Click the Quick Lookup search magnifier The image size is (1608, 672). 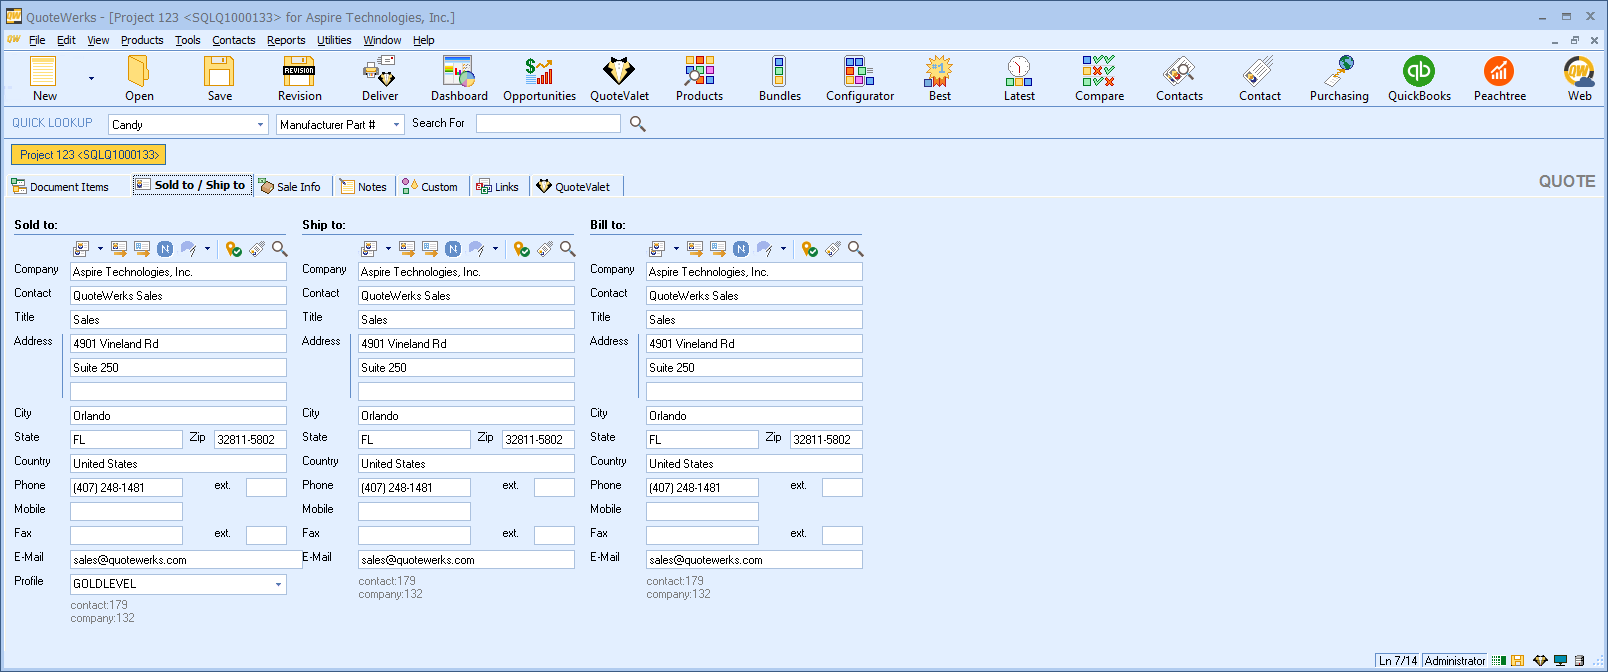coord(637,124)
